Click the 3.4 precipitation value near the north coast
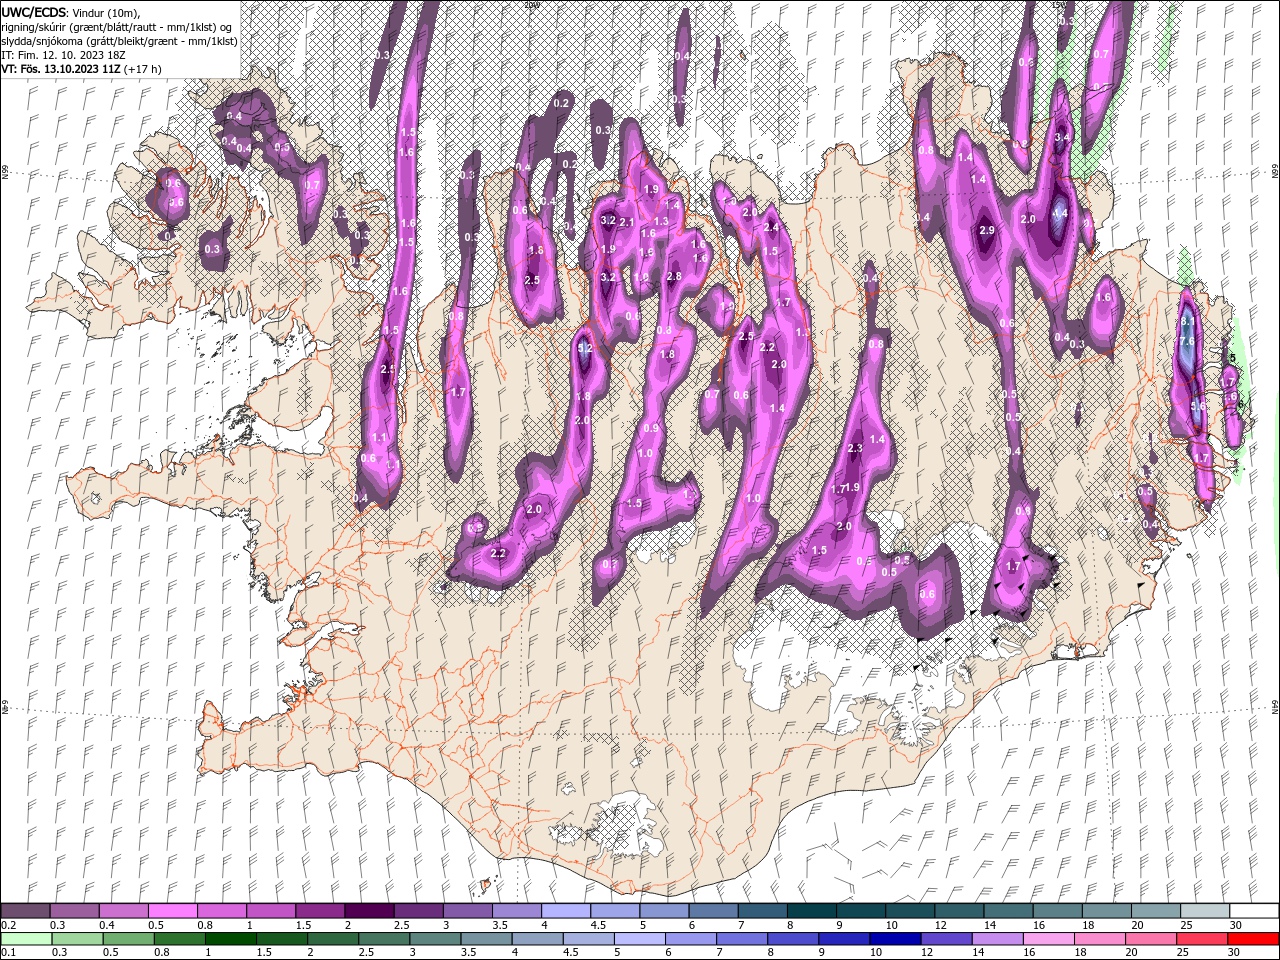Viewport: 1280px width, 960px height. pos(1062,137)
